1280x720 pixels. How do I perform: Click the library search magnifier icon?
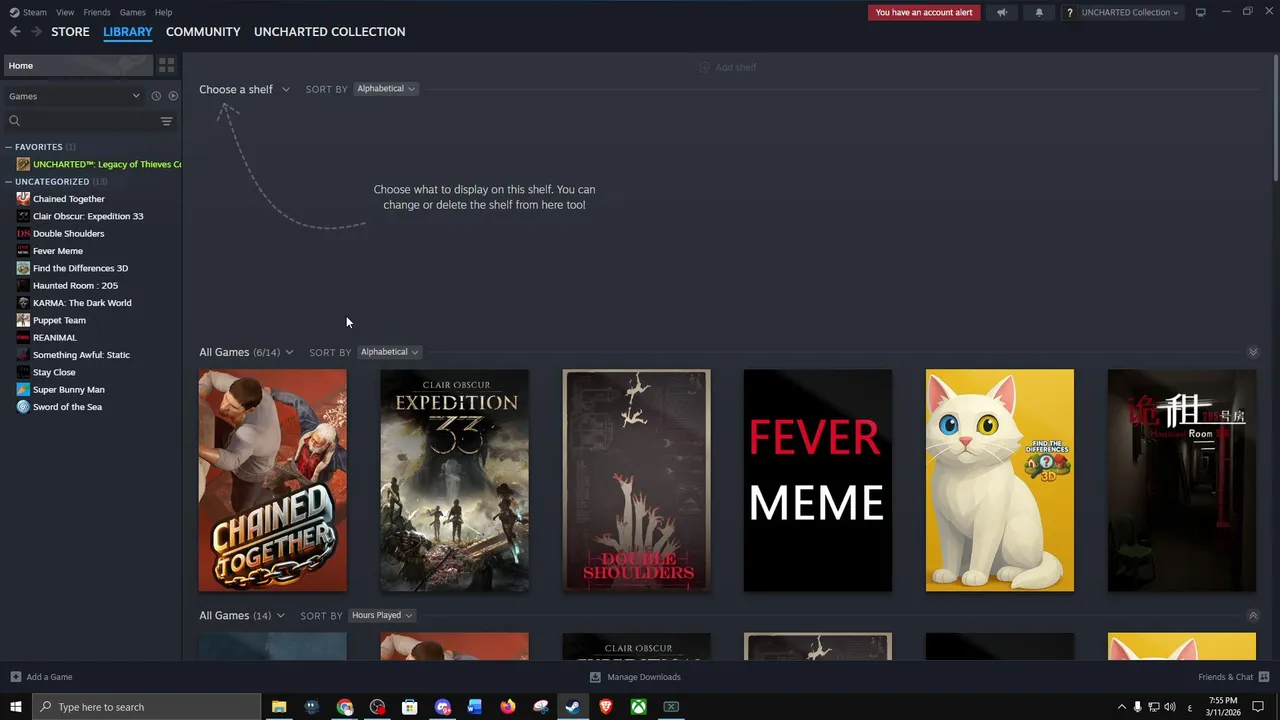click(x=14, y=121)
